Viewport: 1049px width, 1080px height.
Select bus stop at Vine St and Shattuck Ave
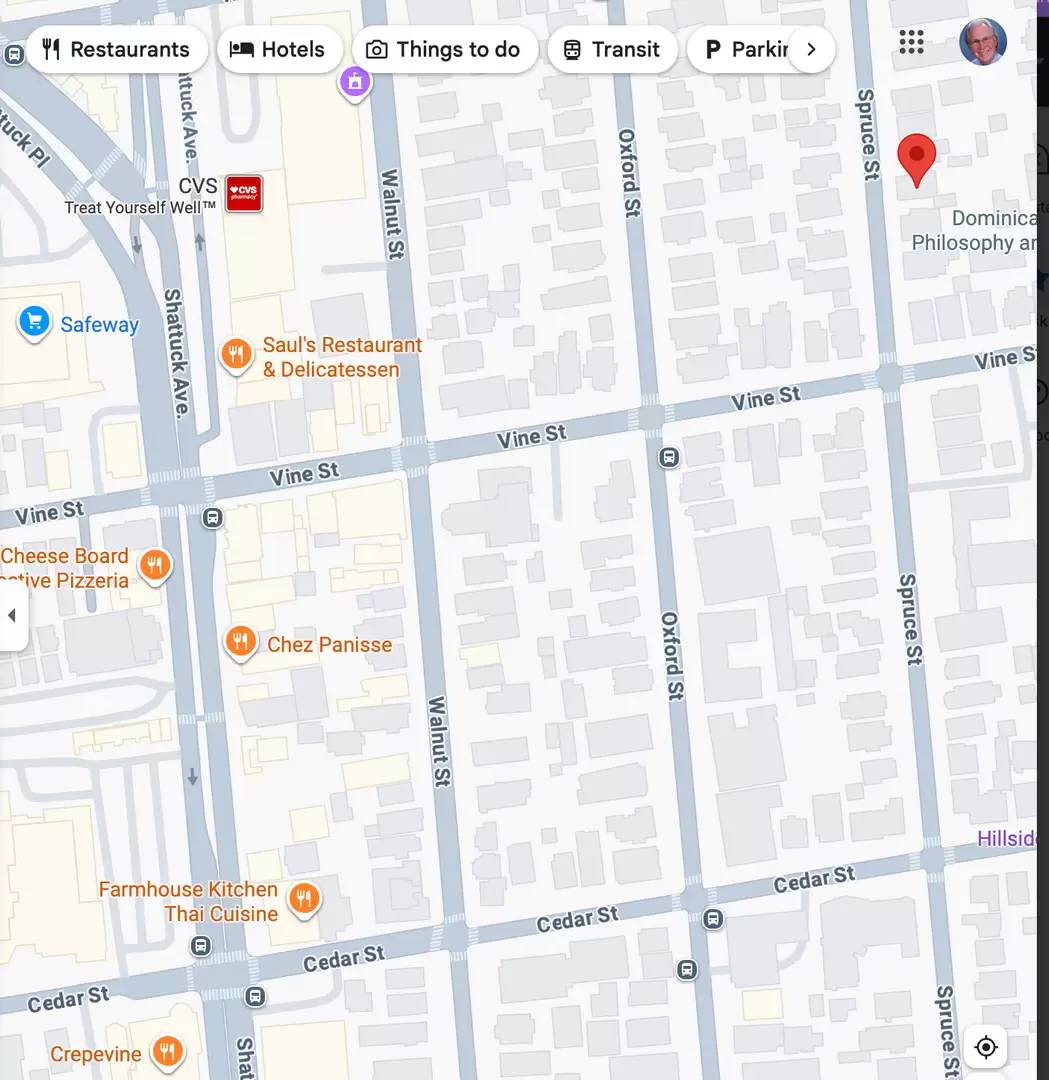(x=213, y=517)
